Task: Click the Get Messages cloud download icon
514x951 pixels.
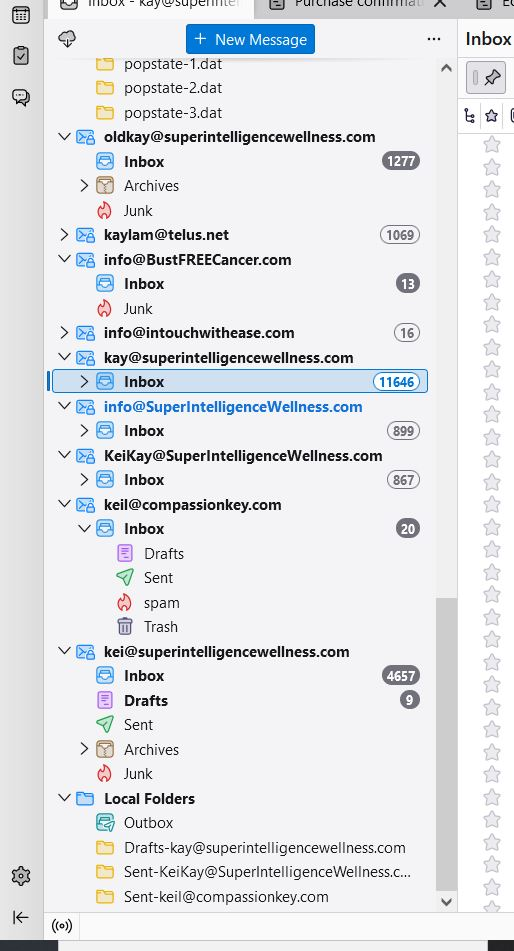Action: [67, 39]
